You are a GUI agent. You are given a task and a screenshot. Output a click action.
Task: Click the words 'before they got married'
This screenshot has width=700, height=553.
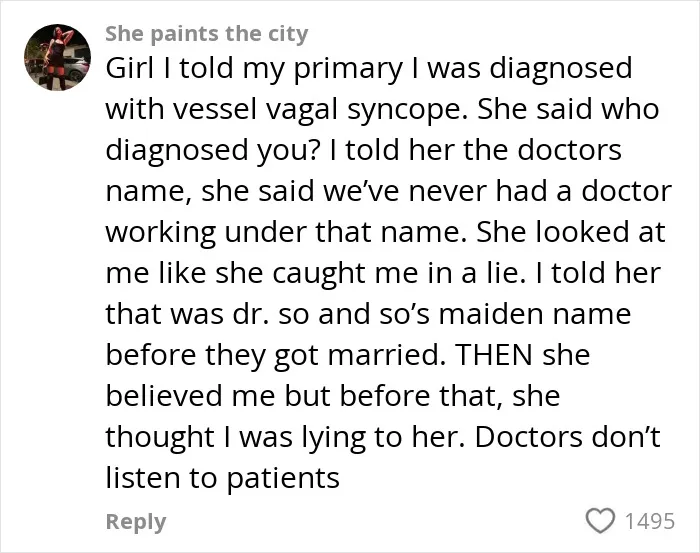pyautogui.click(x=273, y=355)
